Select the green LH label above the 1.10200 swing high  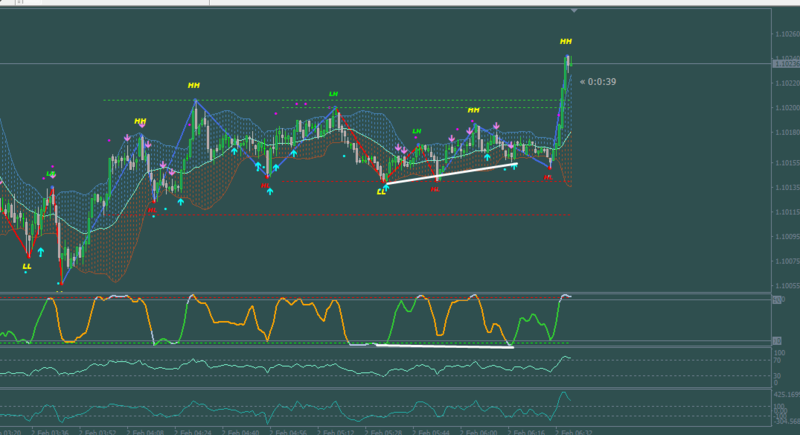333,94
